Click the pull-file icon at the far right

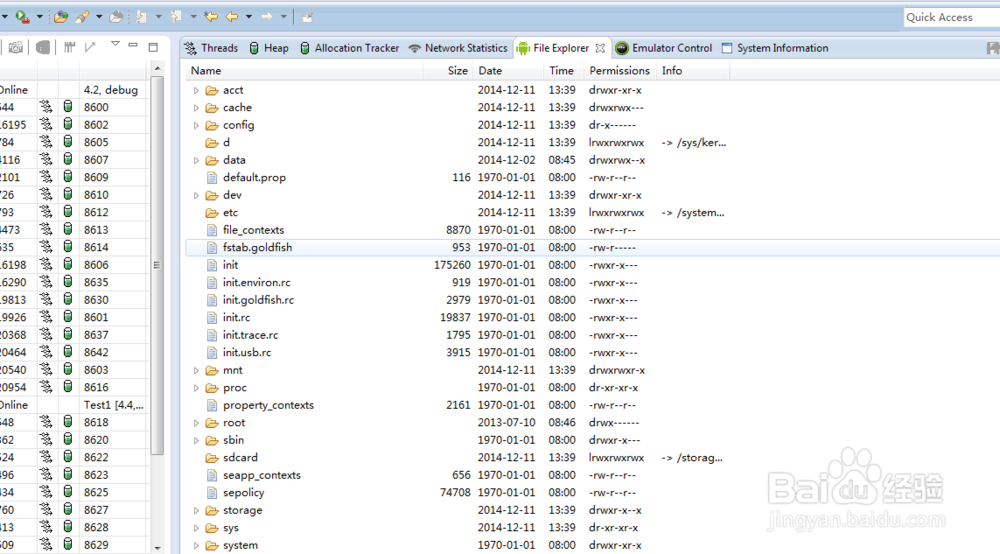click(993, 48)
